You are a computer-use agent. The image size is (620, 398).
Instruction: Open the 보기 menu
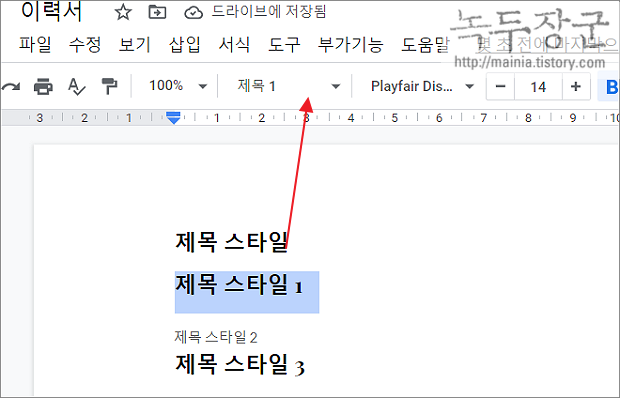click(135, 44)
